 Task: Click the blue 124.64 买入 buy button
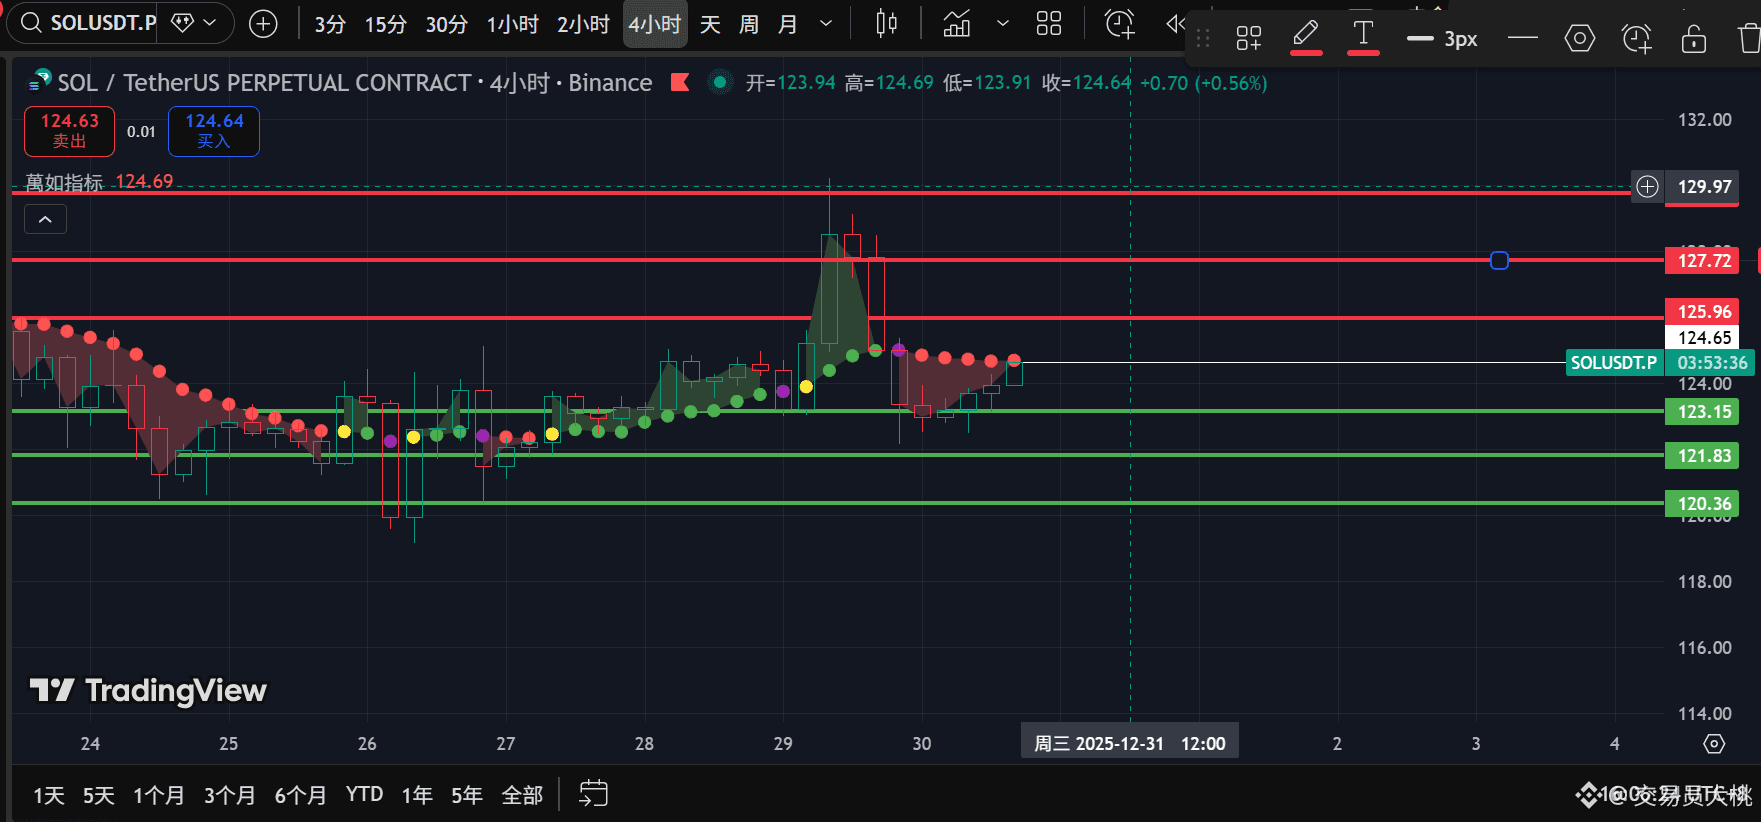[x=214, y=131]
